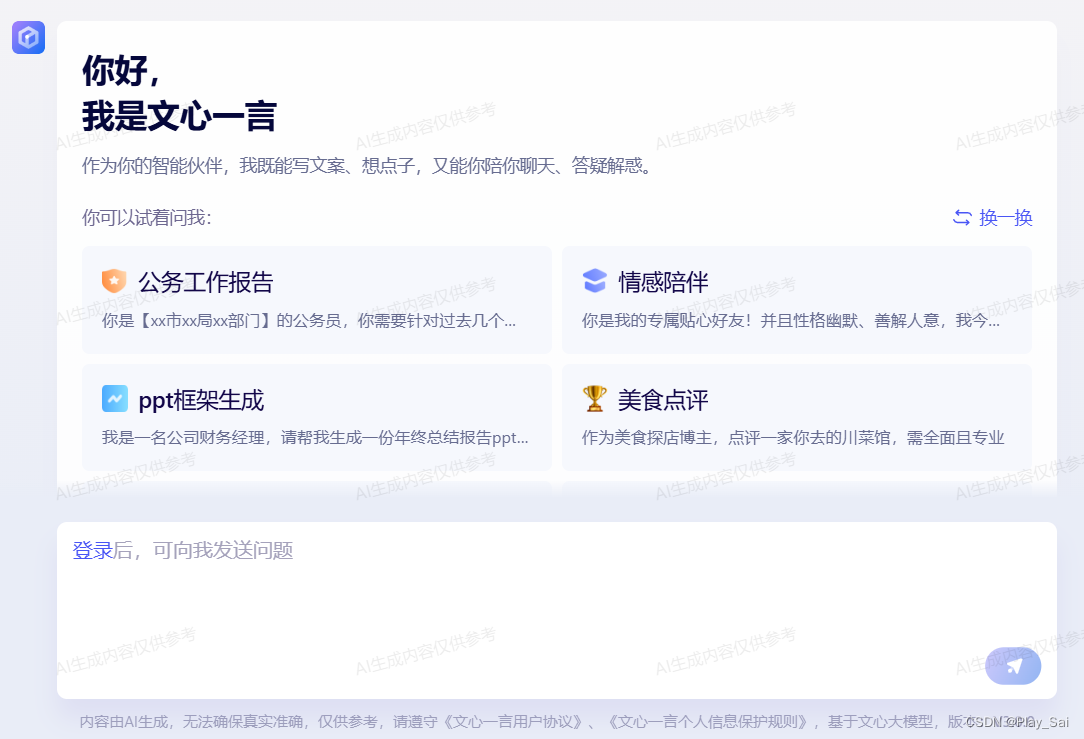Click the paper plane send button
Viewport: 1084px width, 739px height.
click(1013, 666)
